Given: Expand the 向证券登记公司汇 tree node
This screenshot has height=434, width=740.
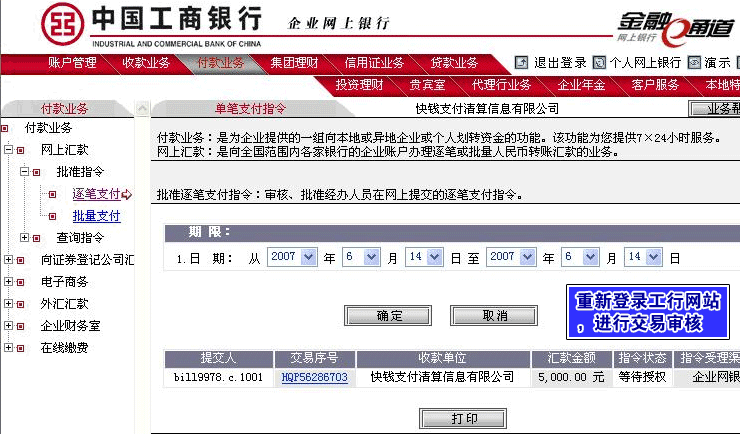Looking at the screenshot, I should tap(8, 259).
